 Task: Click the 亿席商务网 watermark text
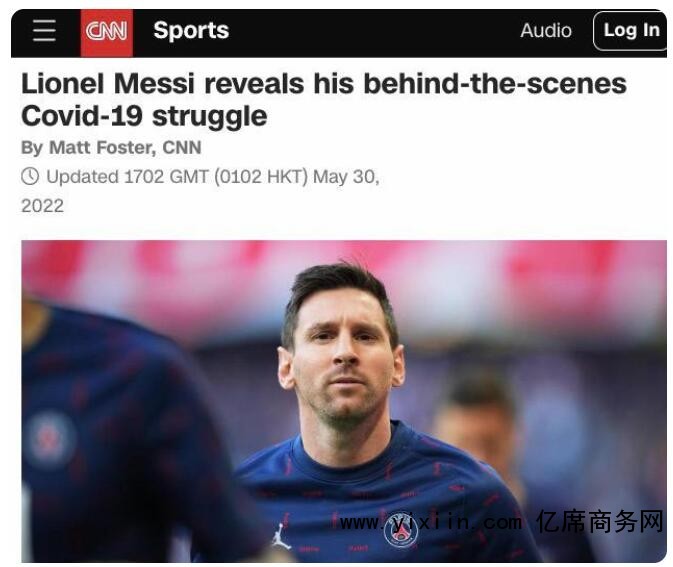pyautogui.click(x=600, y=522)
